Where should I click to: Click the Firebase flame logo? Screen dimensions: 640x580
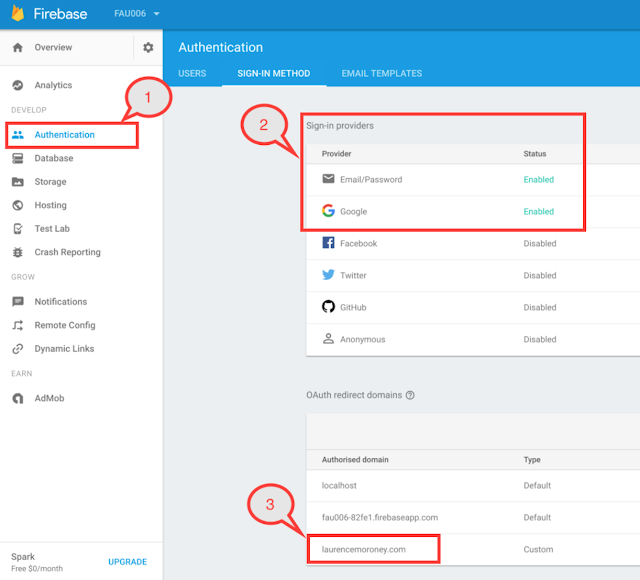(x=18, y=13)
